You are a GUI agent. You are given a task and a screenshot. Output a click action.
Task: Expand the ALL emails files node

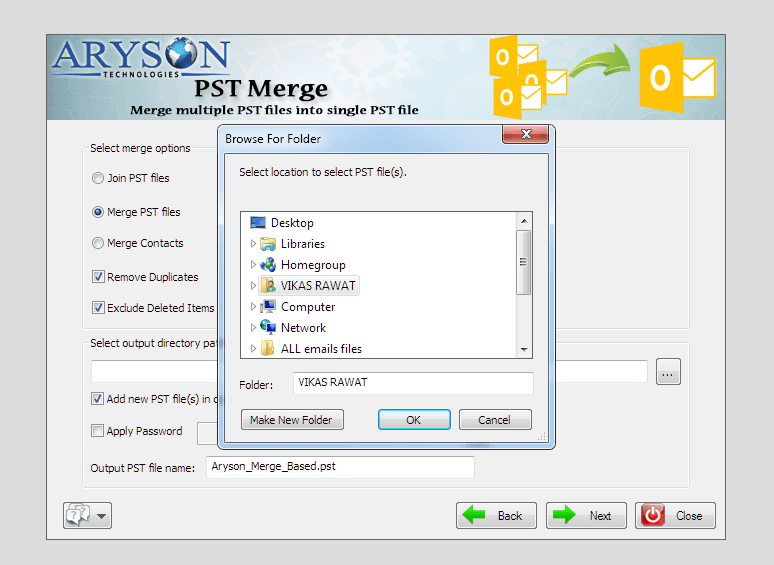[x=253, y=349]
